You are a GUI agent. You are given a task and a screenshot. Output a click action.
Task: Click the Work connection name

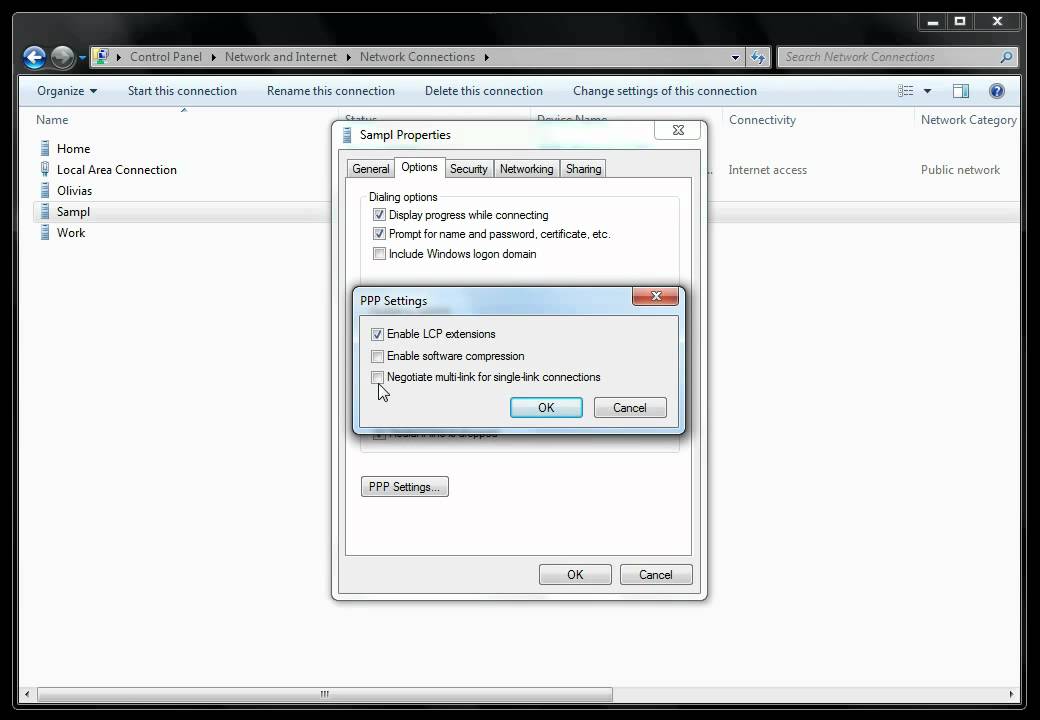71,233
